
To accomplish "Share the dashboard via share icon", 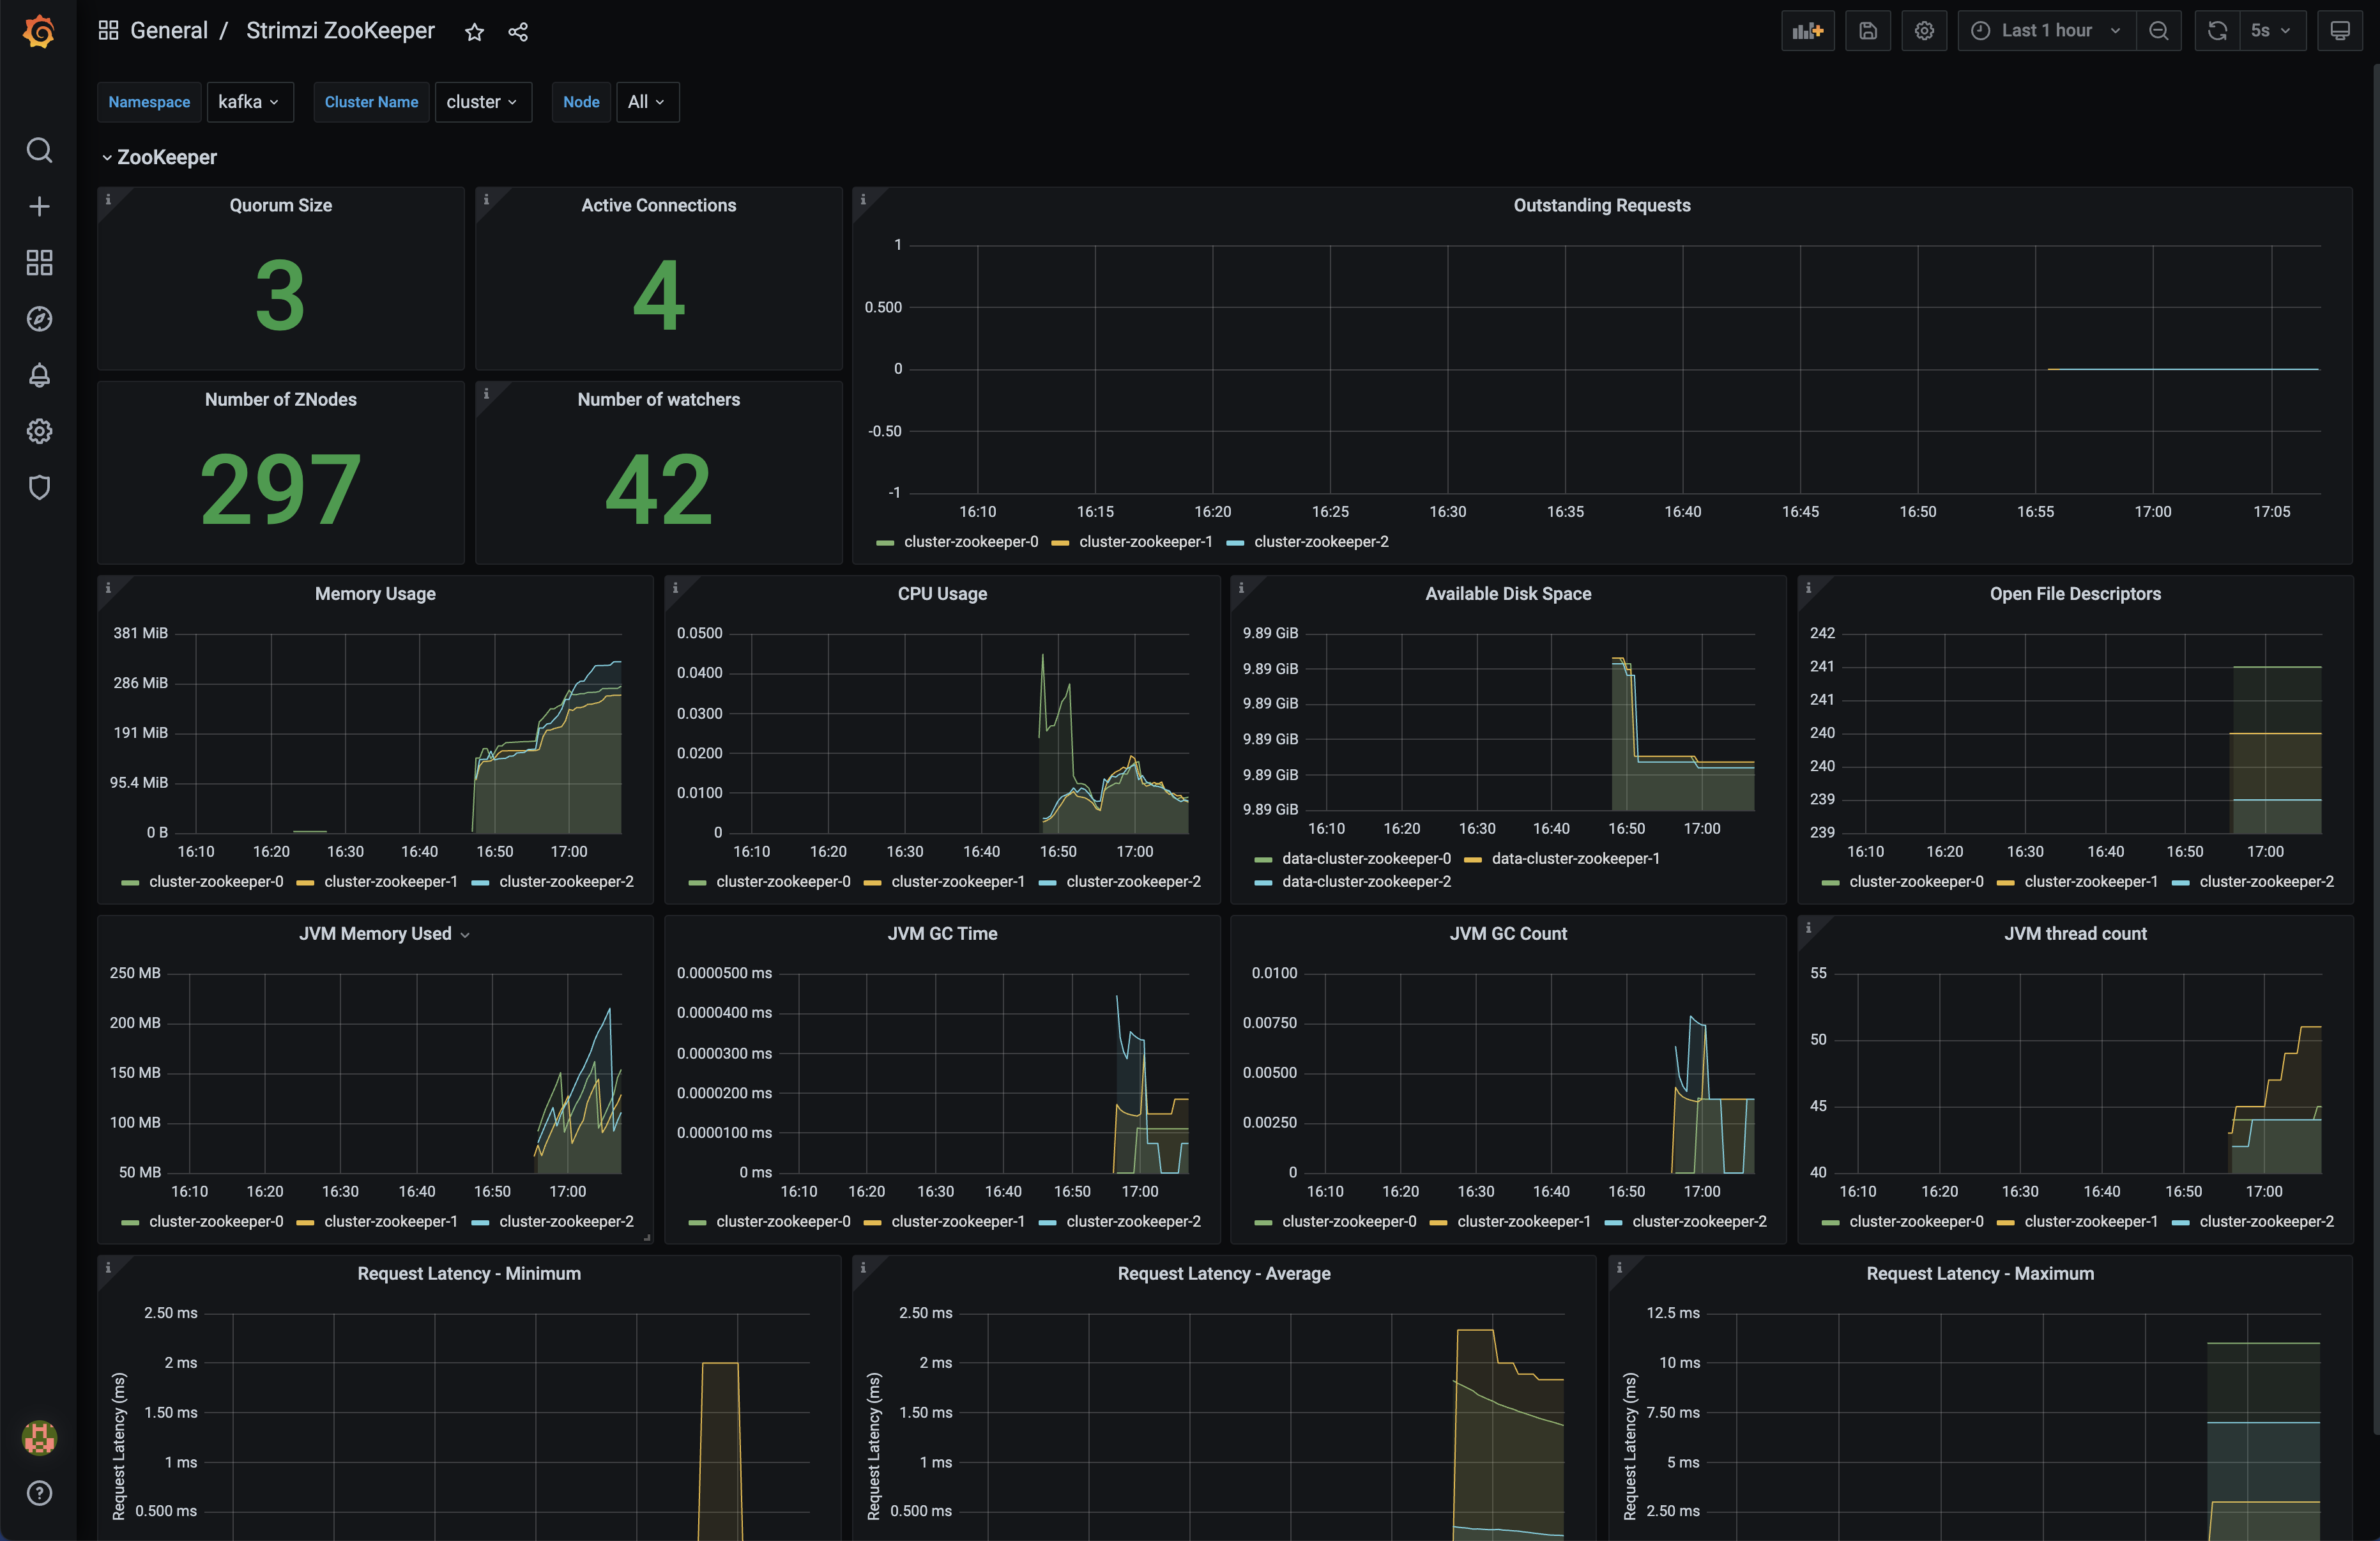I will (x=518, y=32).
